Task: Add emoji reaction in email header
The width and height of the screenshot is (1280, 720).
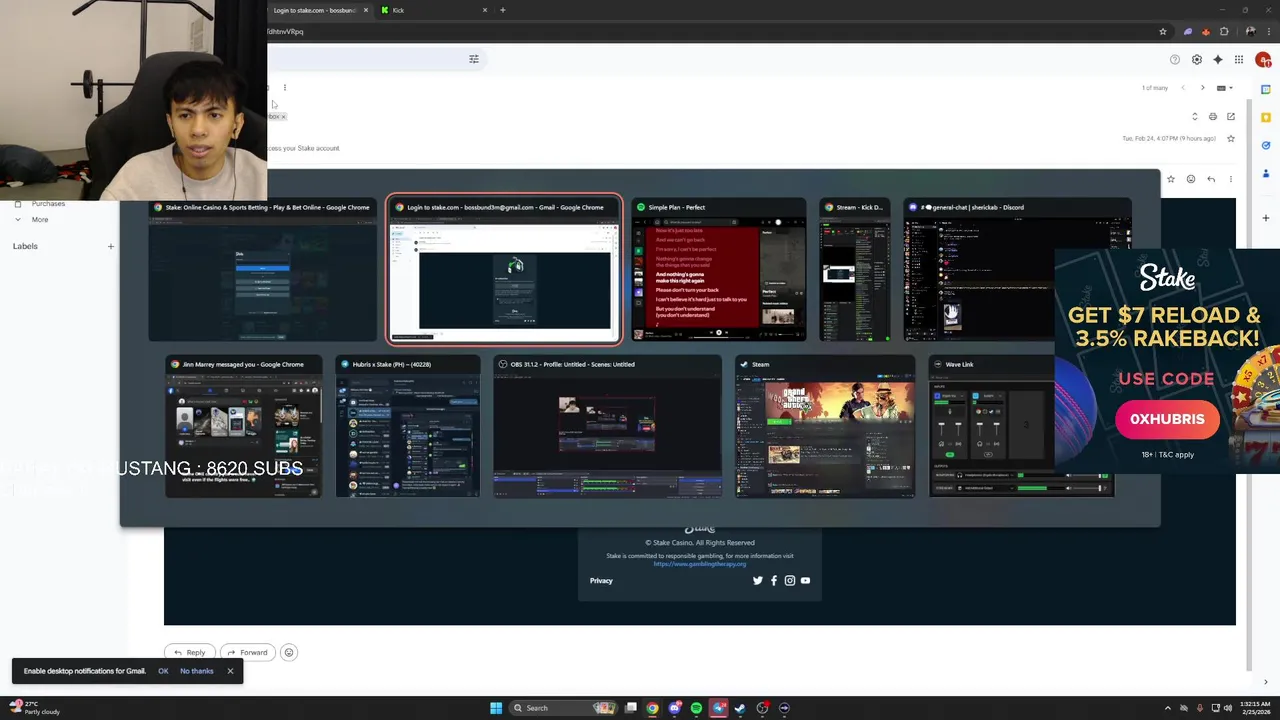Action: click(x=1190, y=179)
